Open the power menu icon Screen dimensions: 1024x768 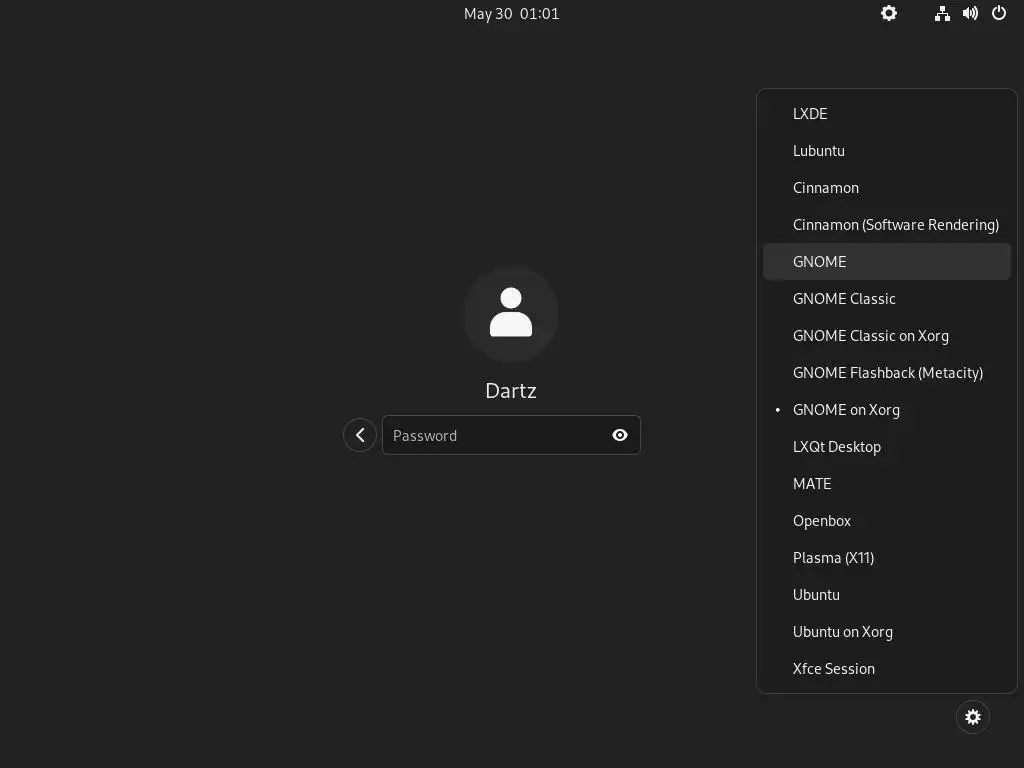pyautogui.click(x=999, y=13)
